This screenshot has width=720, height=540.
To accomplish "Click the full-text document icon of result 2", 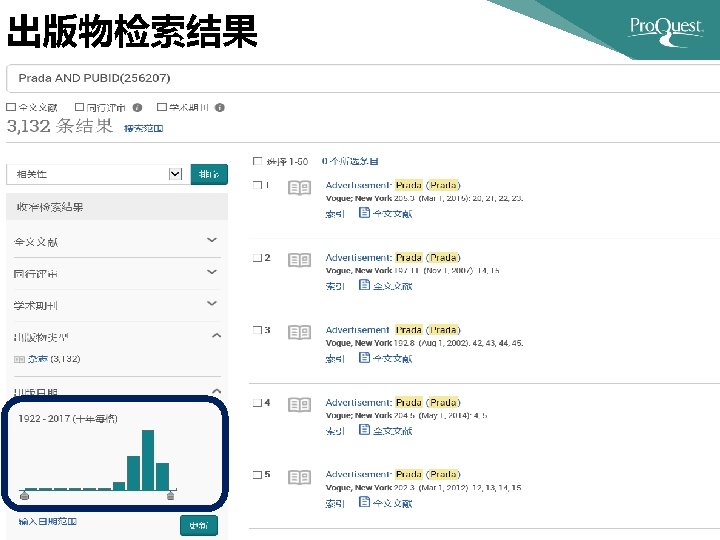I will [364, 285].
